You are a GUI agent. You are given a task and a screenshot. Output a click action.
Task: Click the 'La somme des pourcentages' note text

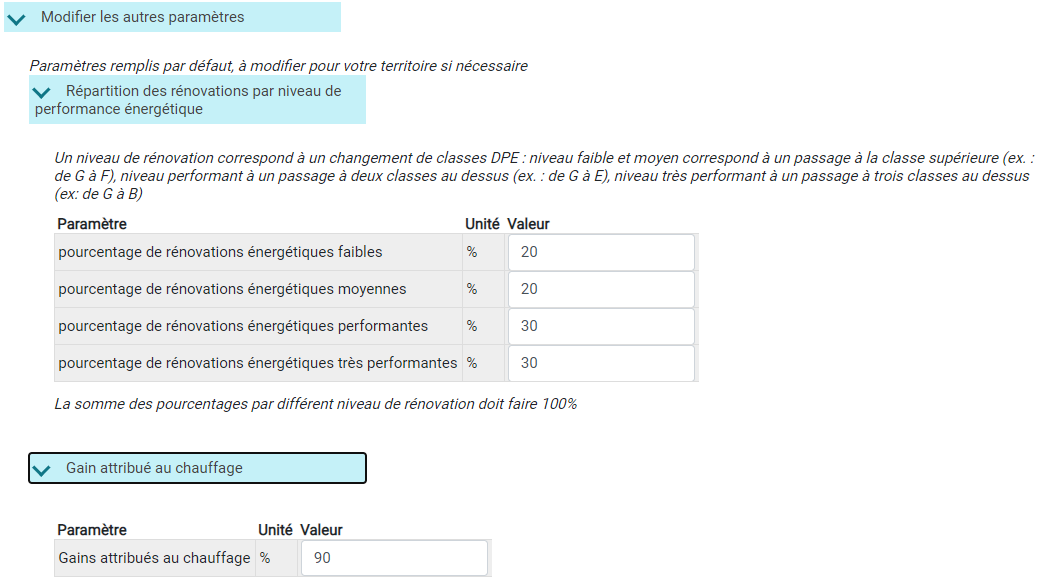click(316, 404)
